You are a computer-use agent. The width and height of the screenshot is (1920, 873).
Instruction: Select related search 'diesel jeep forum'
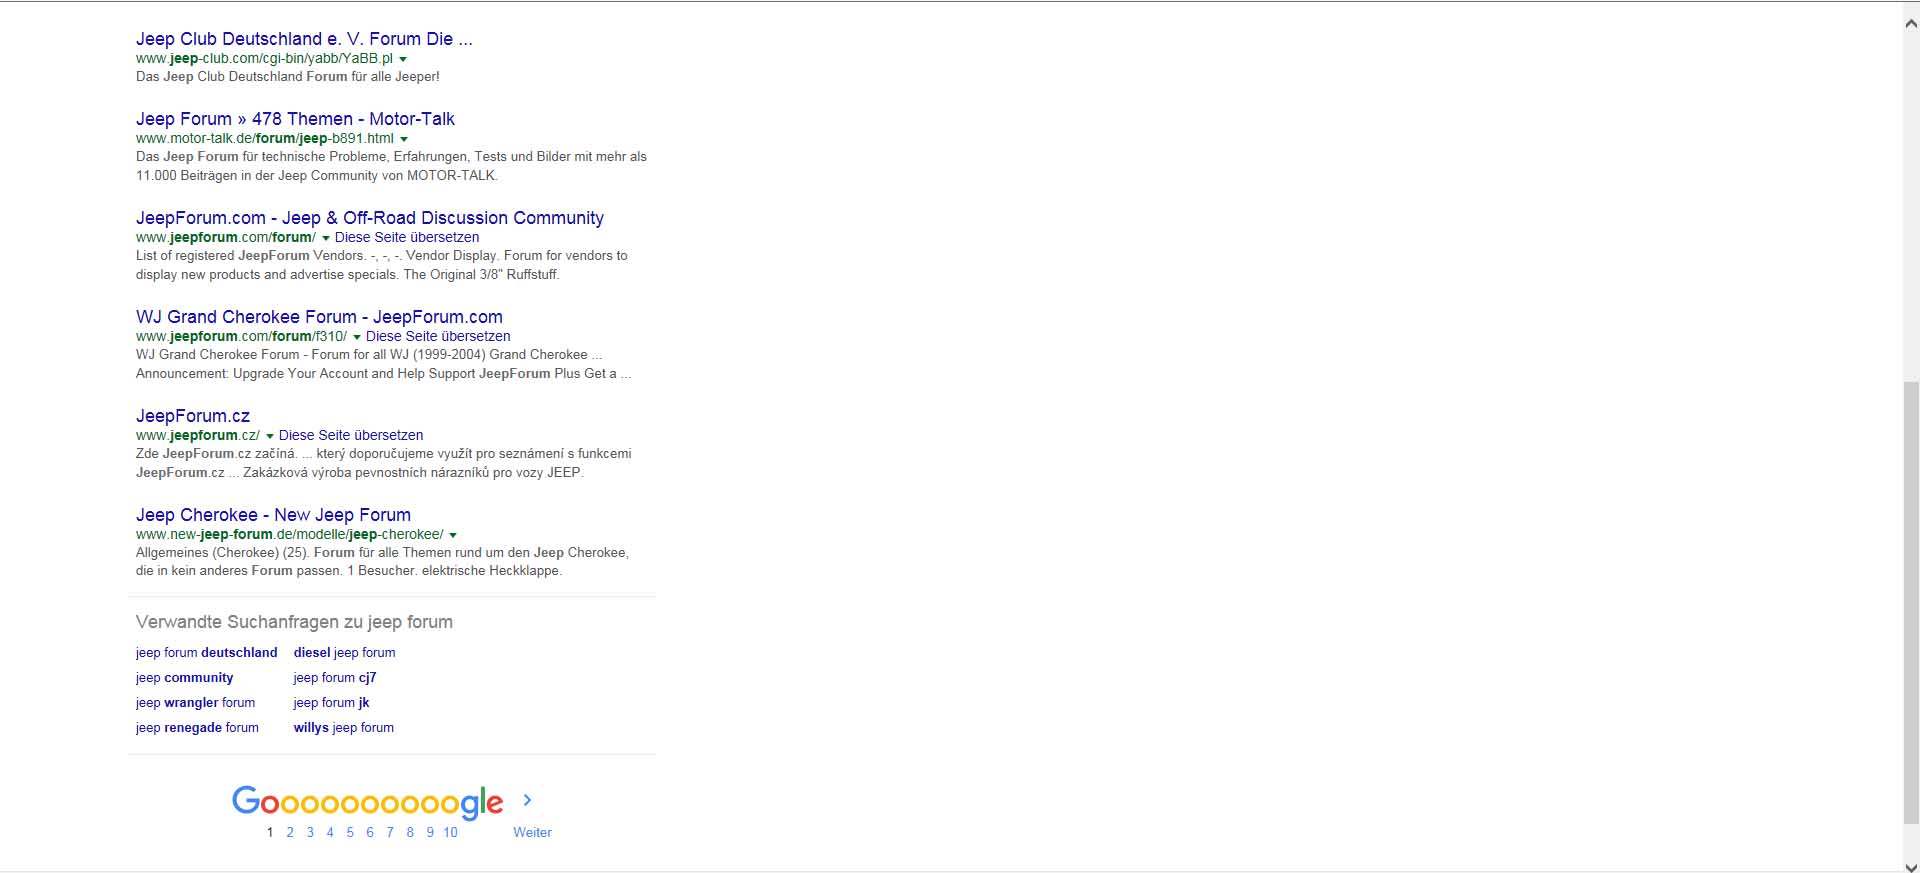(x=344, y=652)
